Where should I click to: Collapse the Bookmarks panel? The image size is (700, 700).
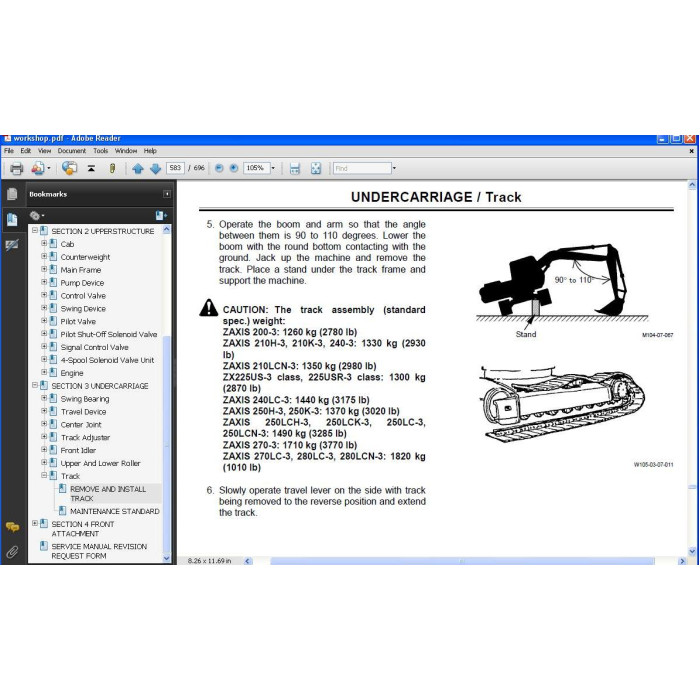(x=167, y=194)
